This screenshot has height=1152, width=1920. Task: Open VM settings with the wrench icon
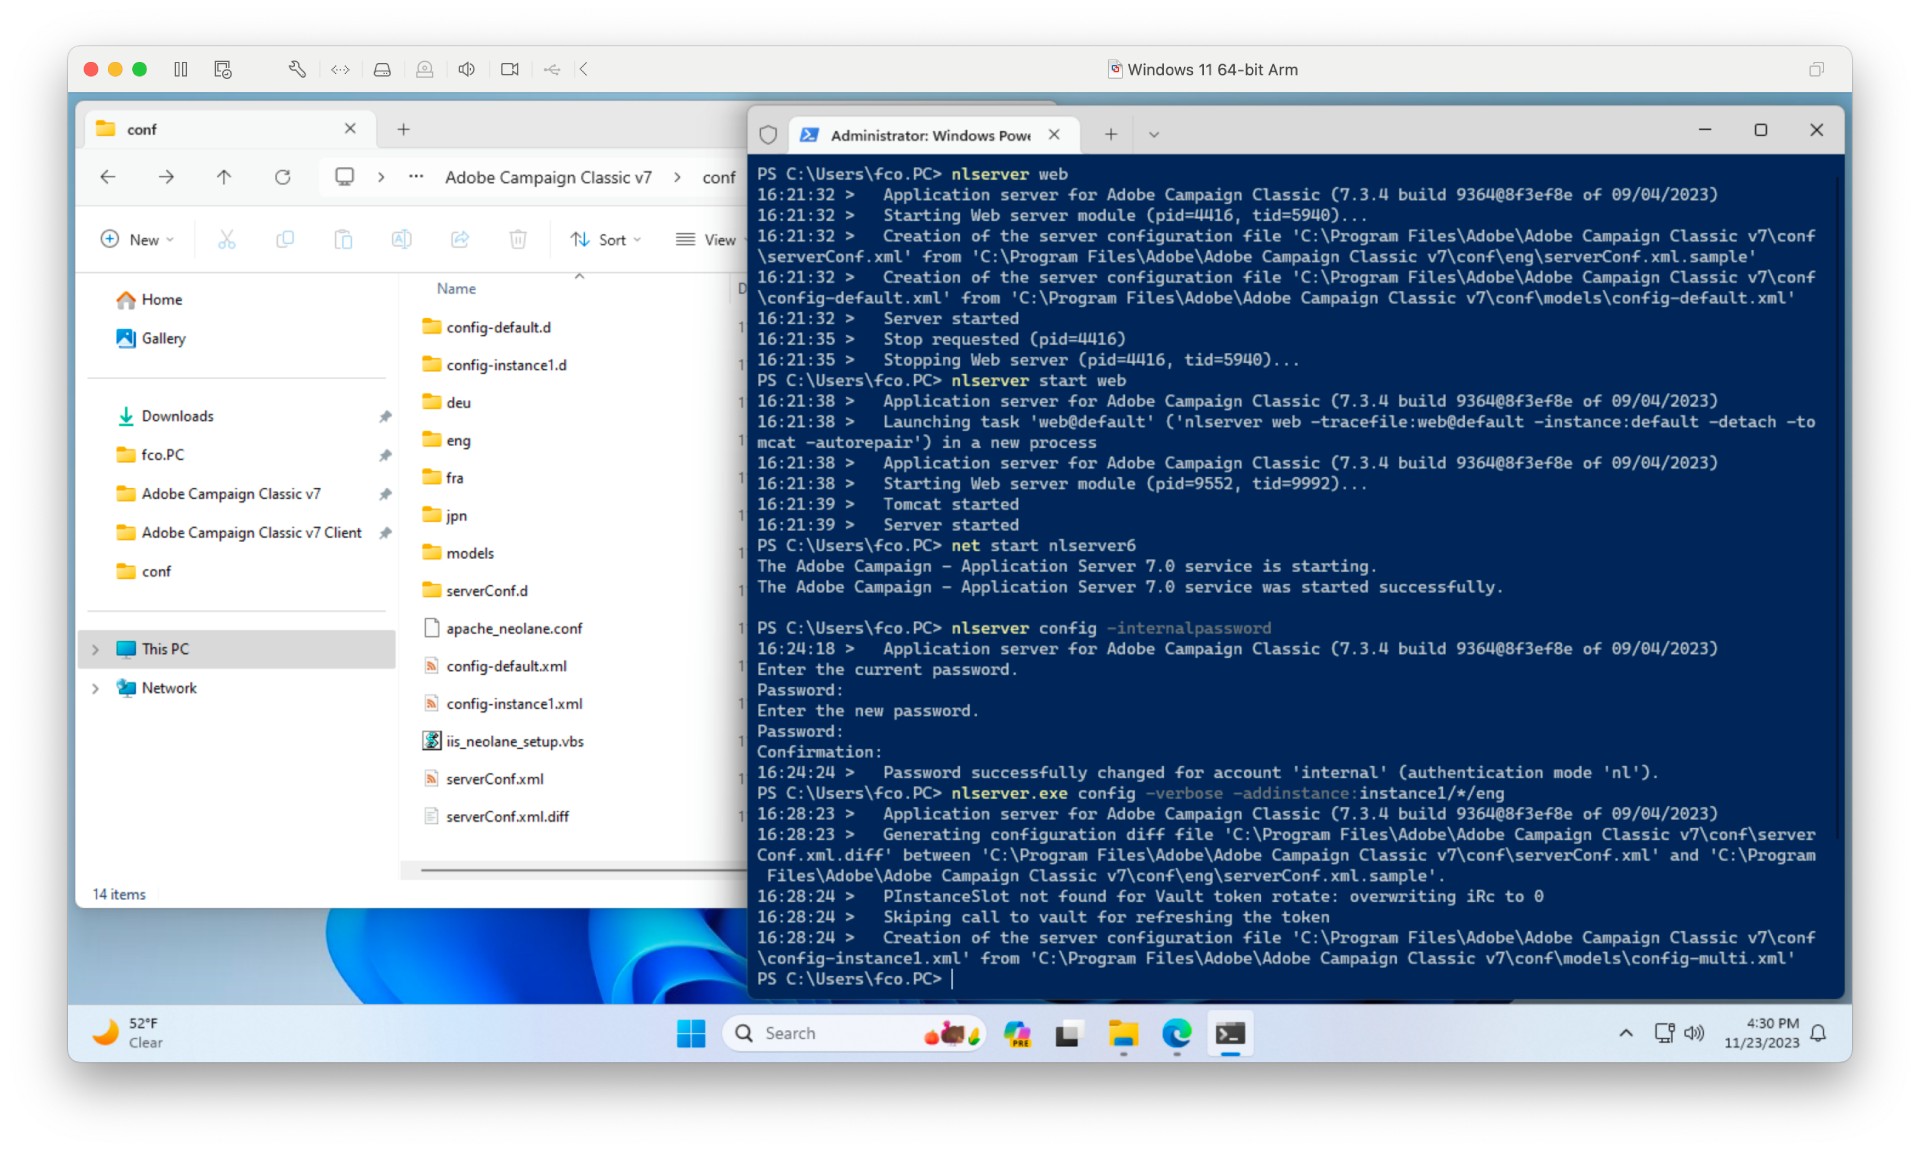pos(296,69)
